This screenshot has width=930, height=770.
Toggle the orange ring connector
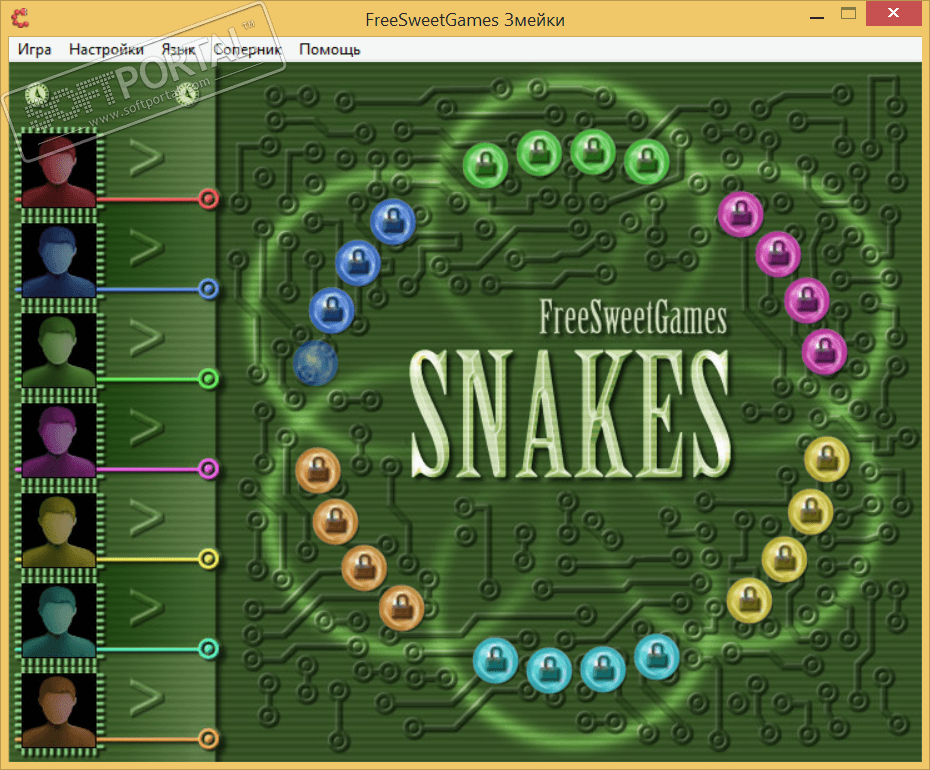pos(208,739)
